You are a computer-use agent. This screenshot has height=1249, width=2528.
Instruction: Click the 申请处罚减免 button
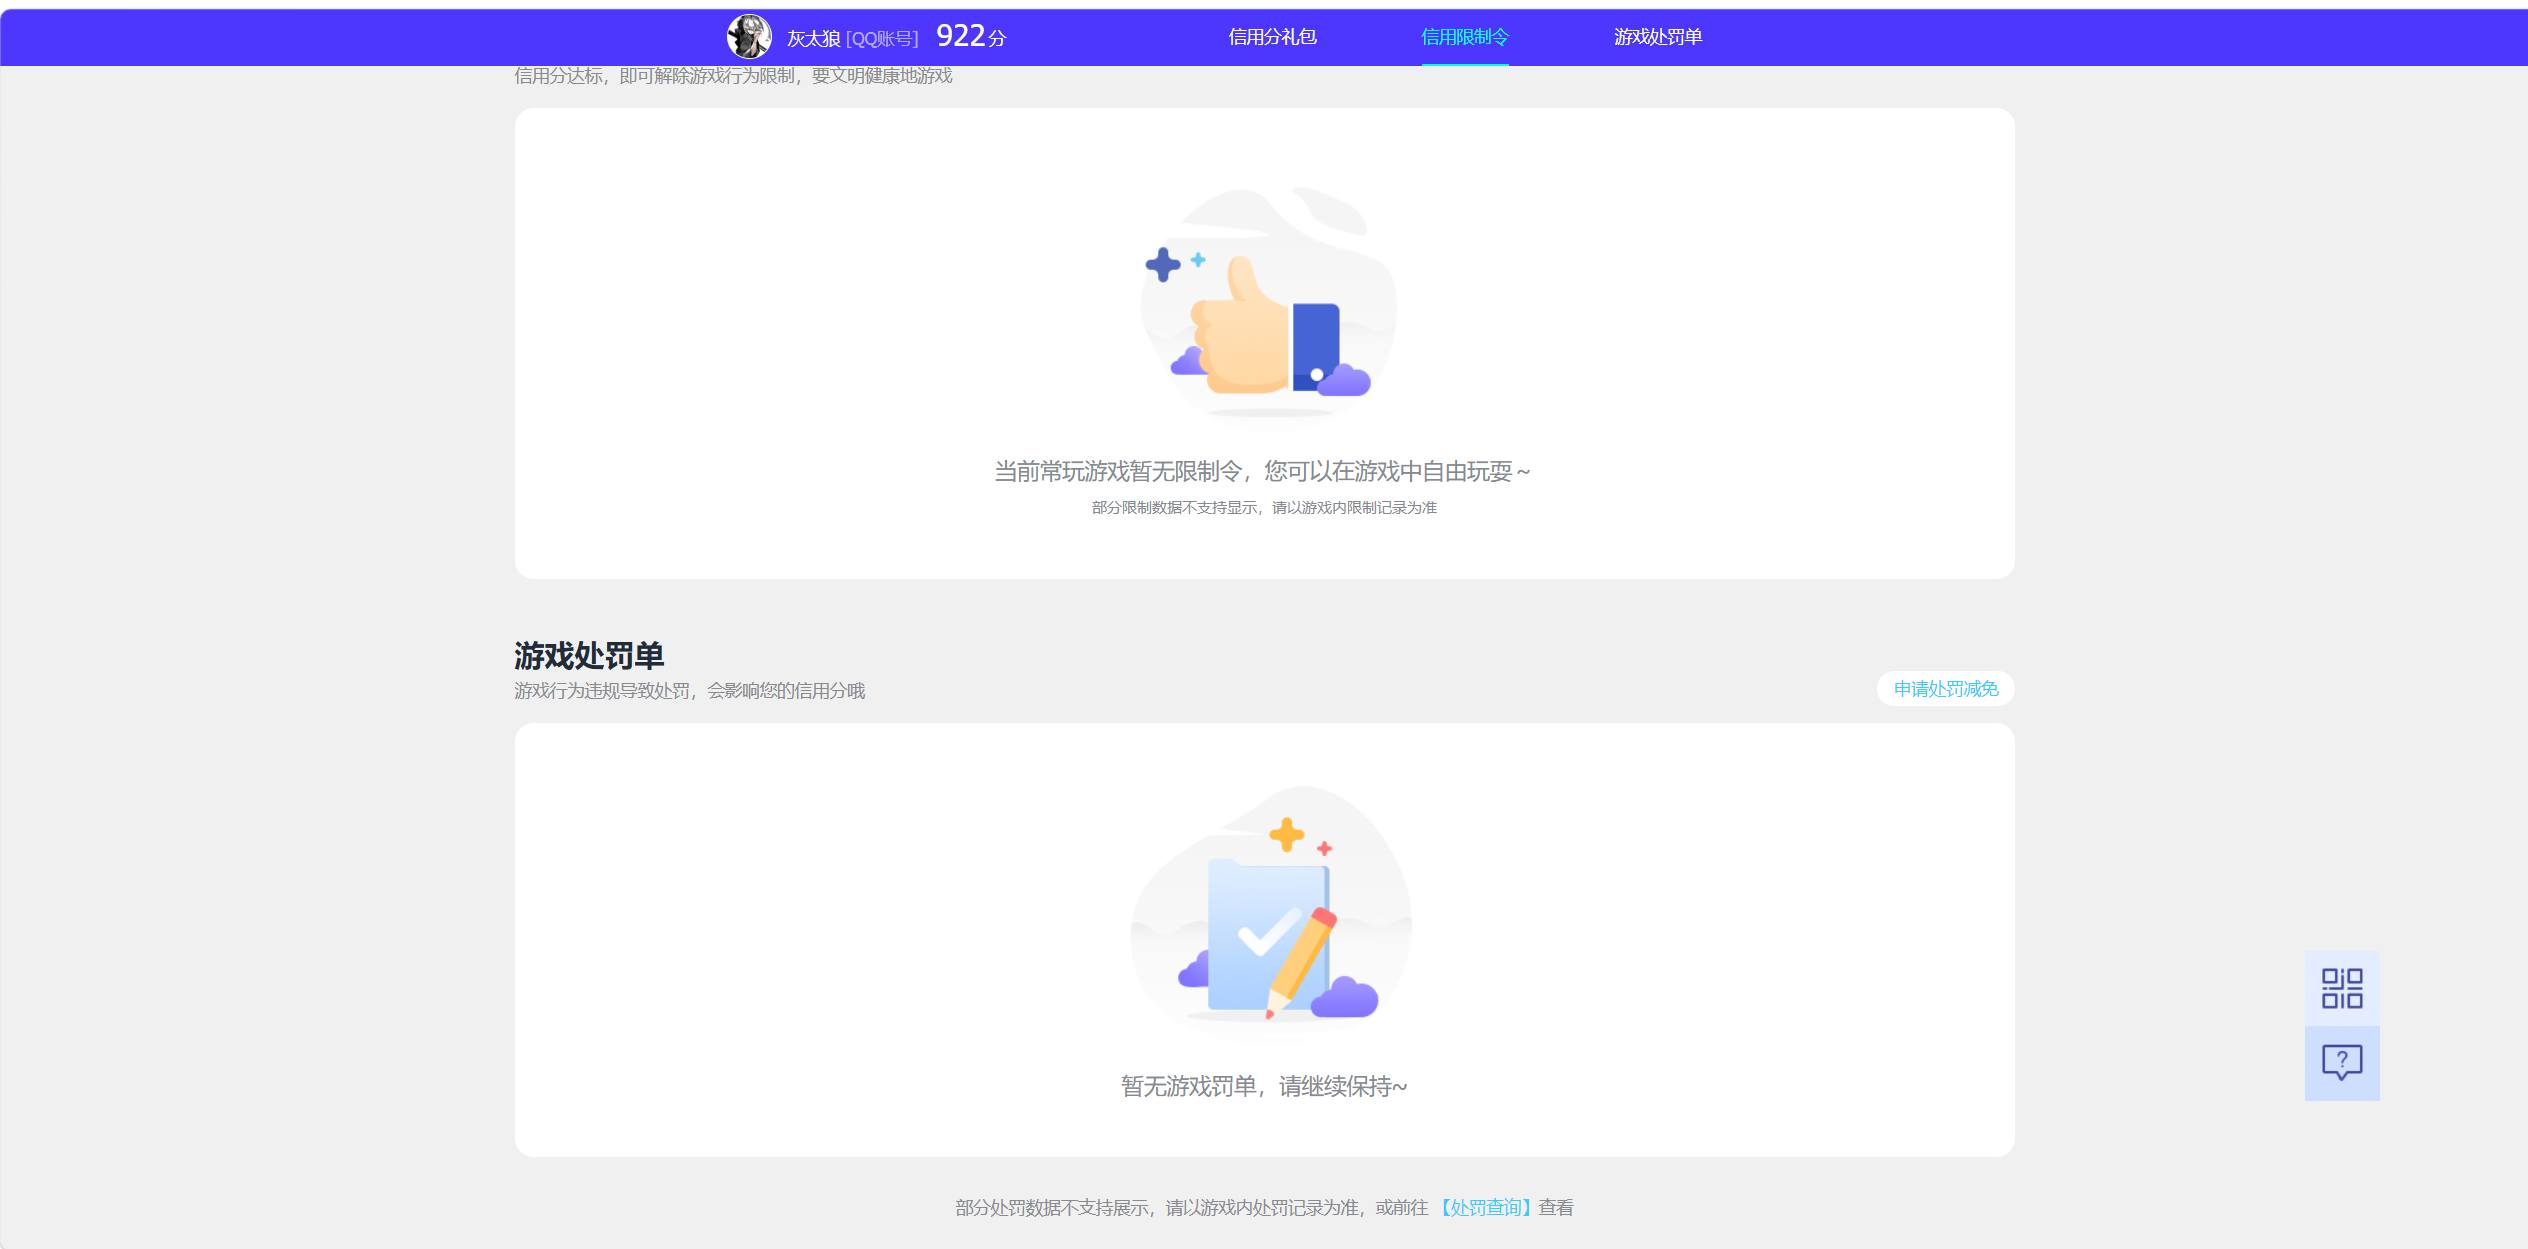click(x=1945, y=689)
